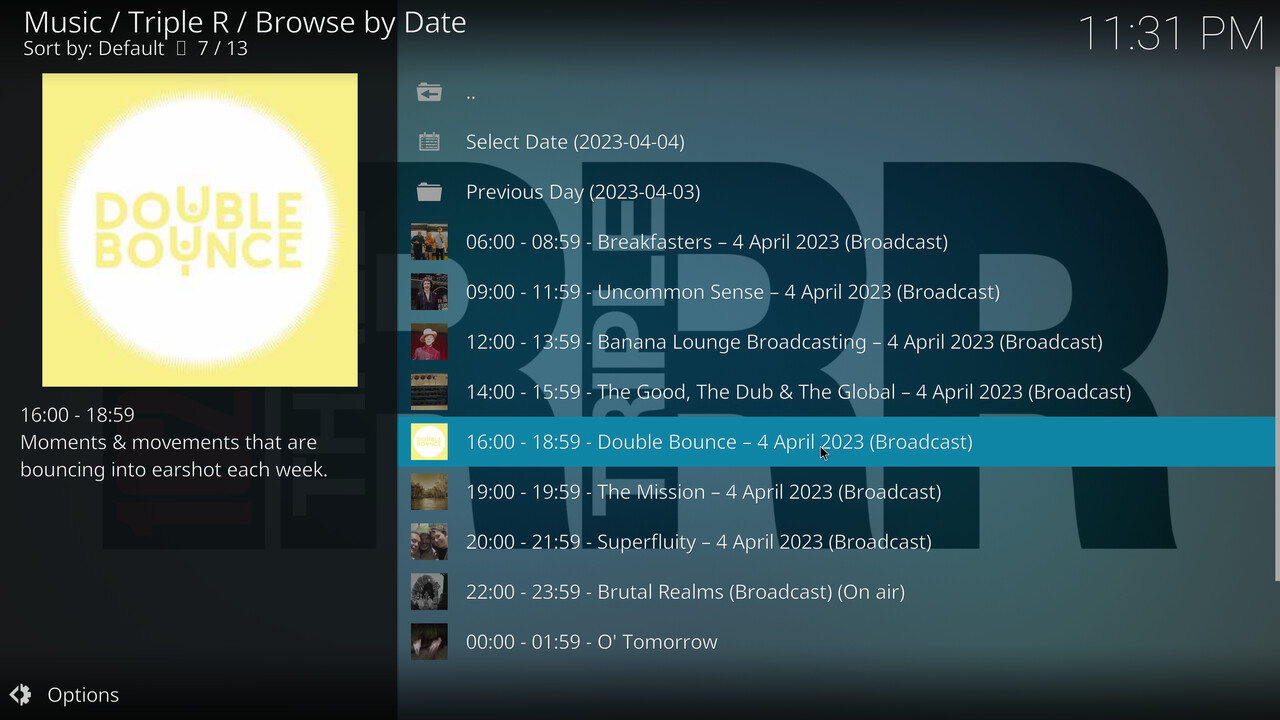The height and width of the screenshot is (720, 1280).
Task: Click the Breakfasters show thumbnail
Action: pos(429,242)
